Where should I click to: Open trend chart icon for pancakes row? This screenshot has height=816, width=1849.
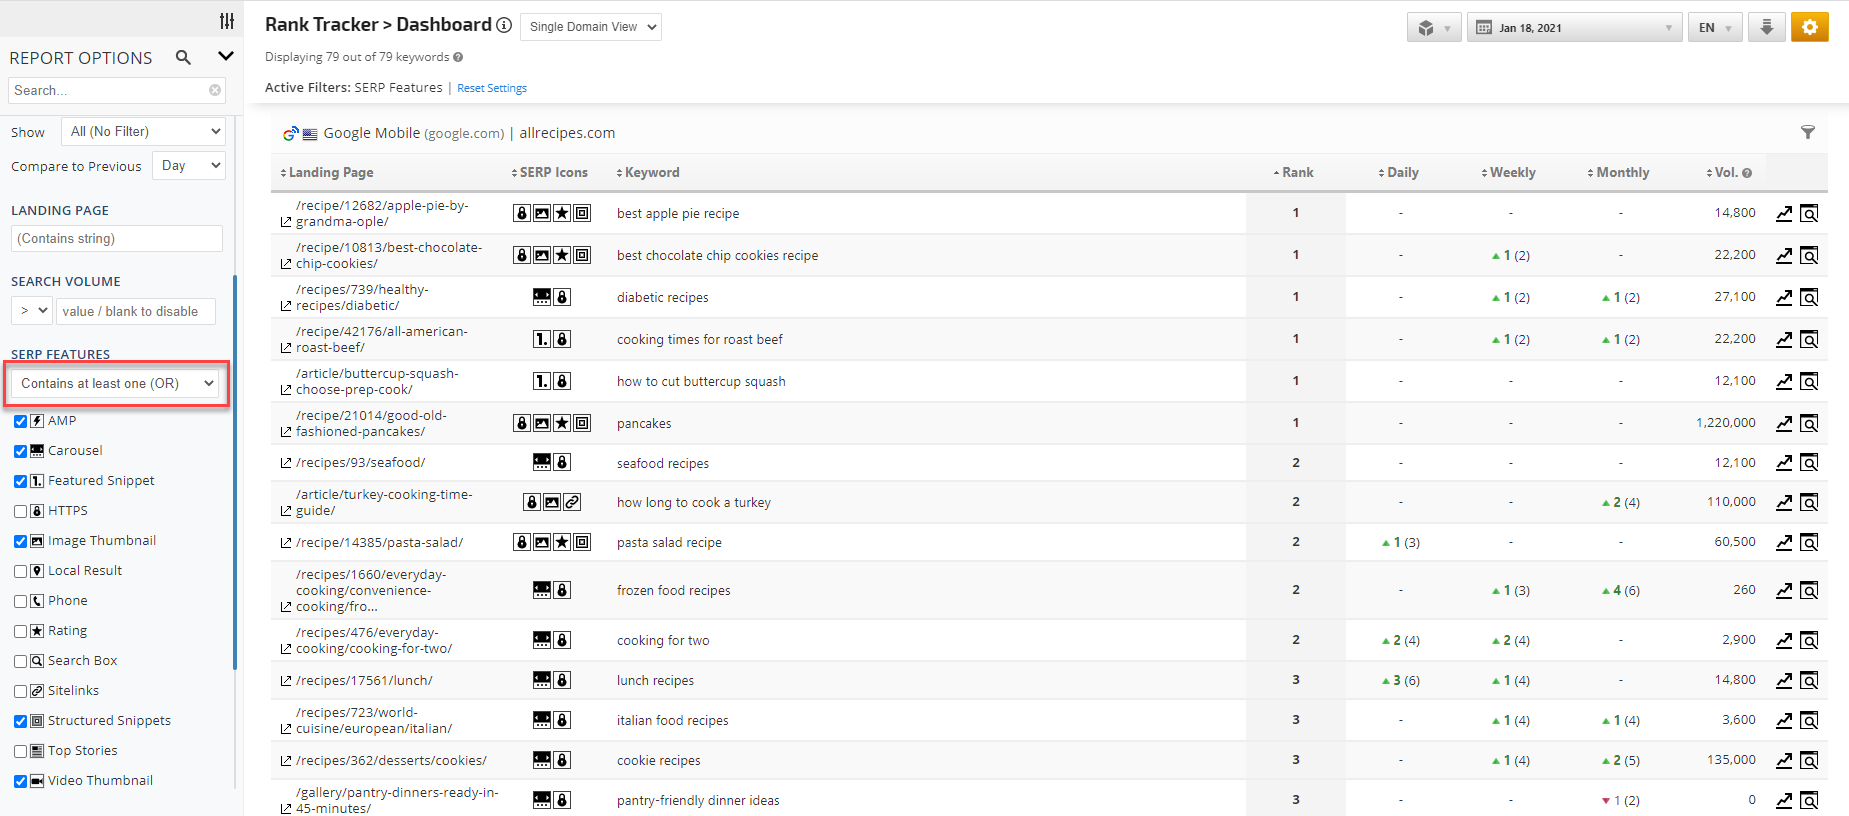pos(1783,423)
